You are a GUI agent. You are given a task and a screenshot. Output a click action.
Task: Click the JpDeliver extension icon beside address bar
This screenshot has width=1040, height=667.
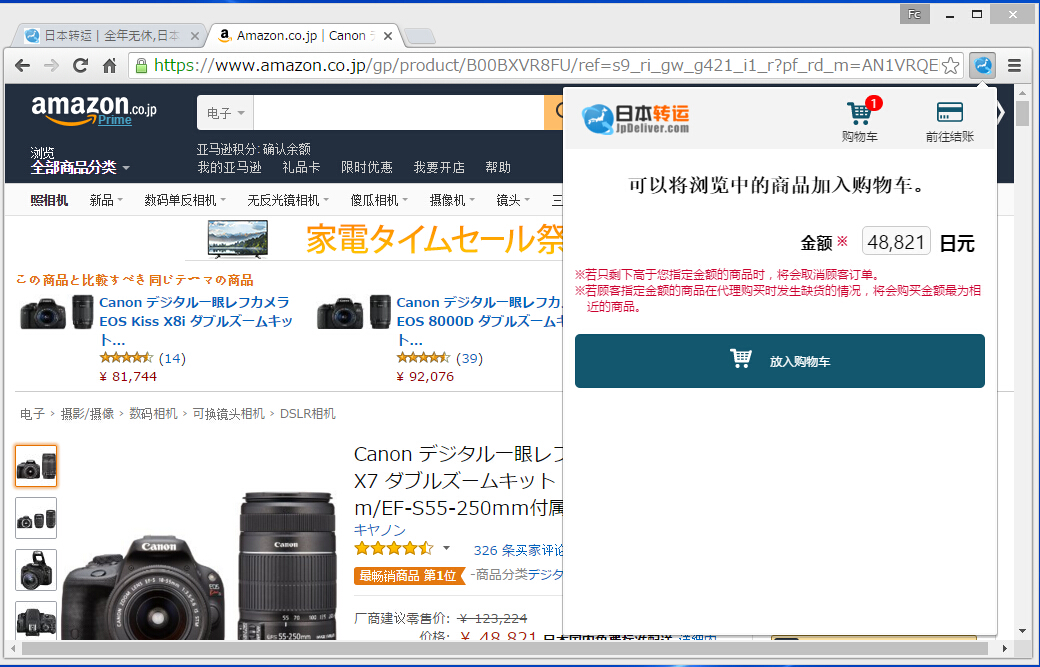(982, 66)
